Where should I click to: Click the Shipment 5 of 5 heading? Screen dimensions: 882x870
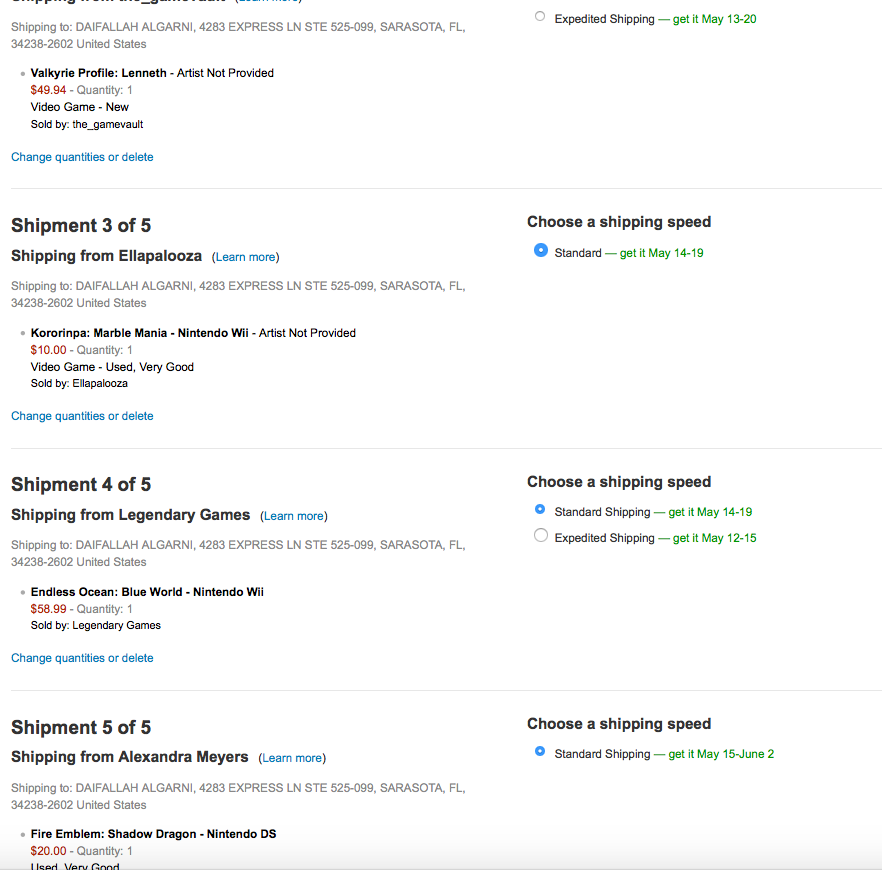click(x=81, y=727)
